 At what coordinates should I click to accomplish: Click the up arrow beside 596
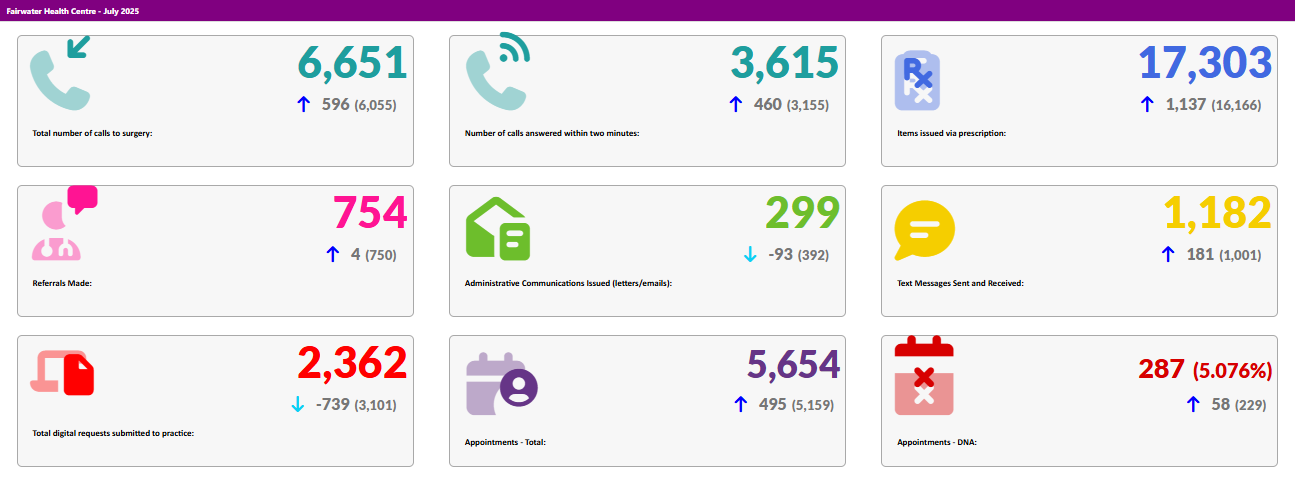305,104
